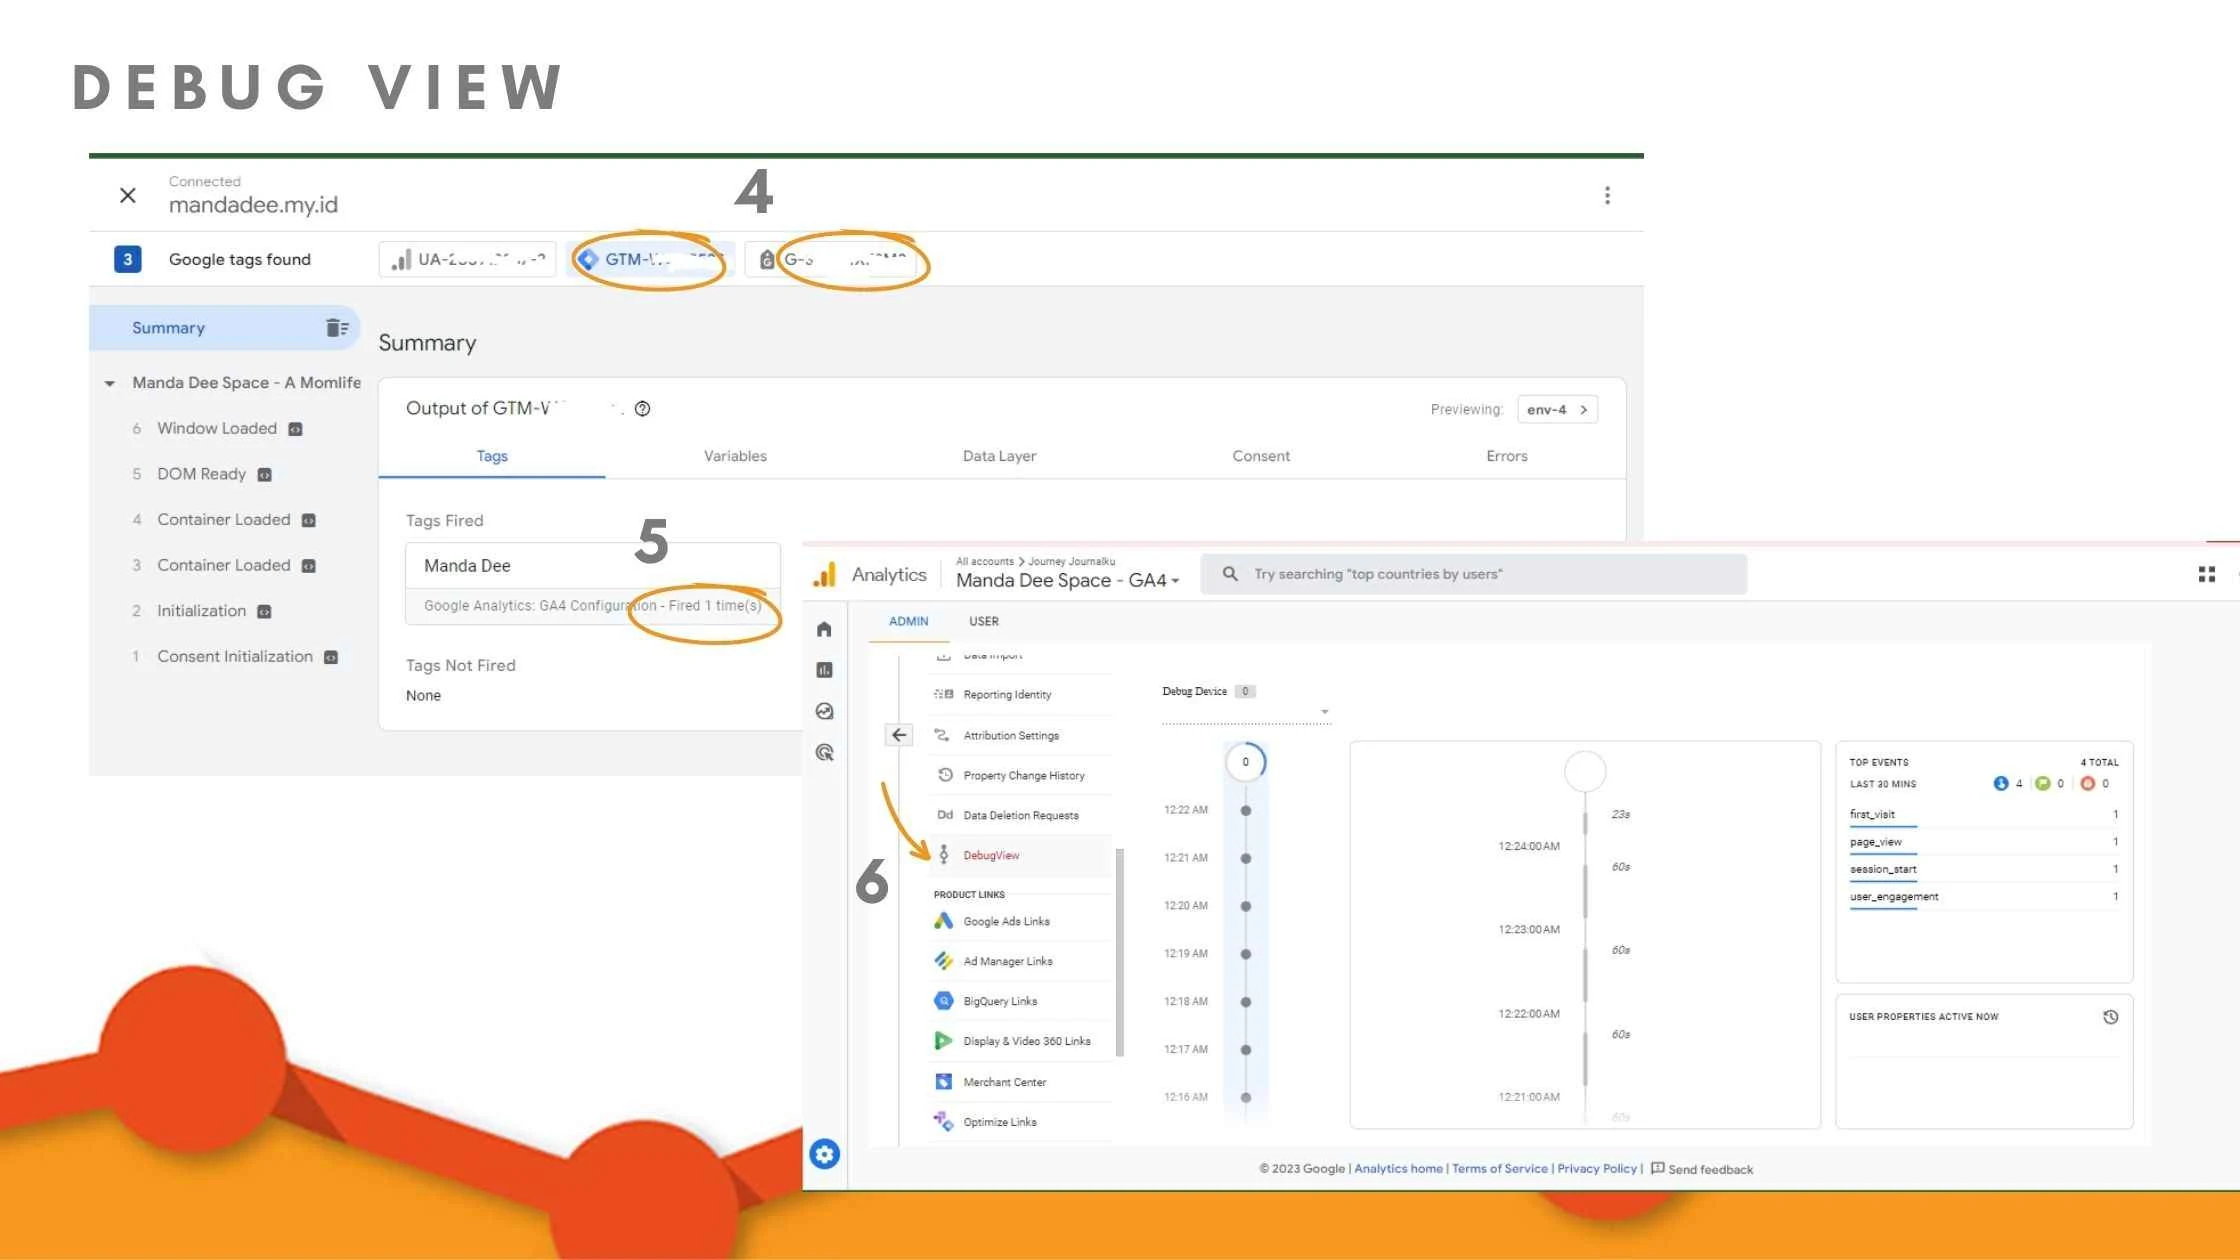Toggle Debug Device indicator button
Image resolution: width=2240 pixels, height=1260 pixels.
1248,691
